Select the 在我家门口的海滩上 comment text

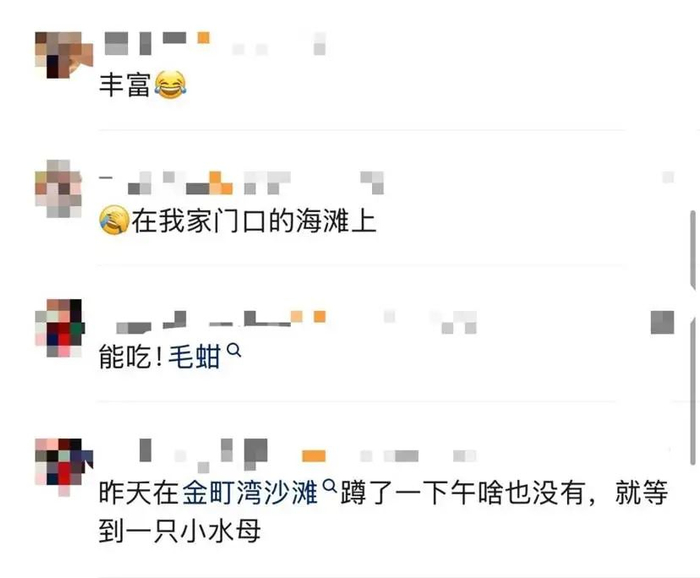point(254,221)
